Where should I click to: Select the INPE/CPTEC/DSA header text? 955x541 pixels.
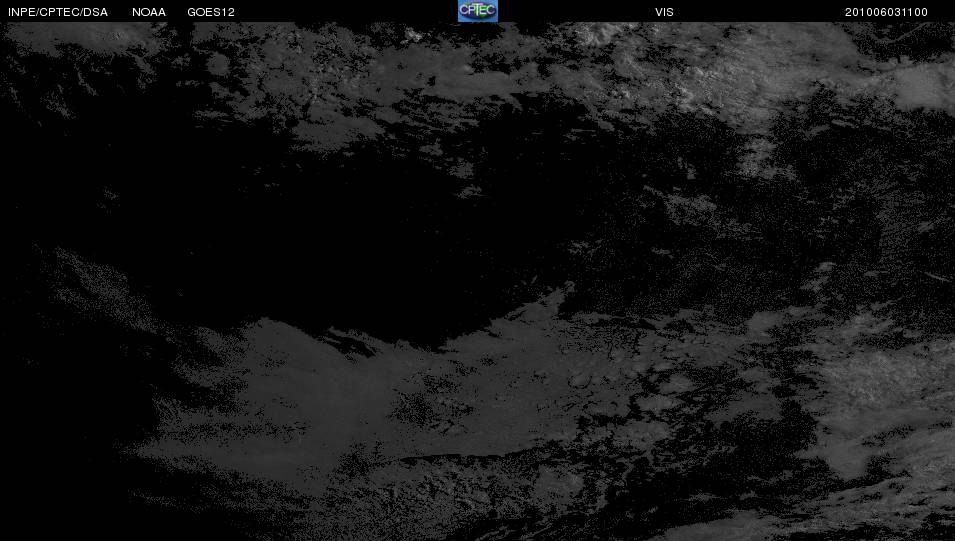pyautogui.click(x=58, y=12)
